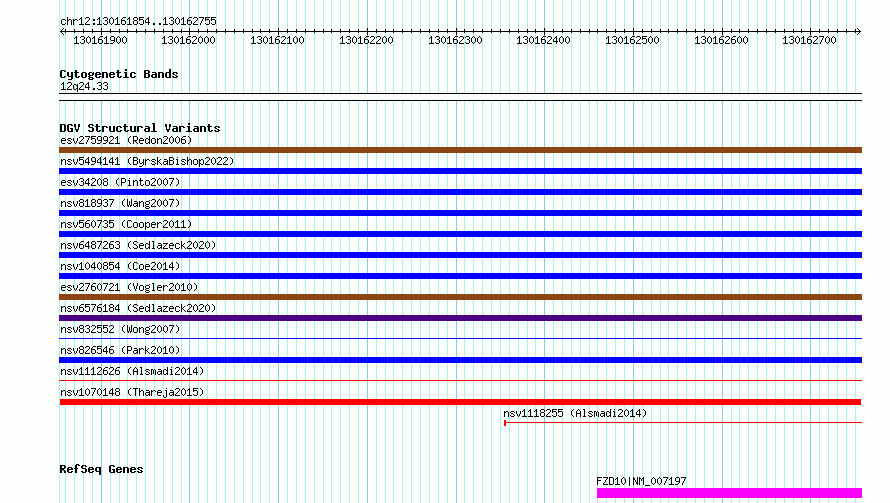
Task: Click the blue nsv5494141 variant bar
Action: pyautogui.click(x=460, y=171)
